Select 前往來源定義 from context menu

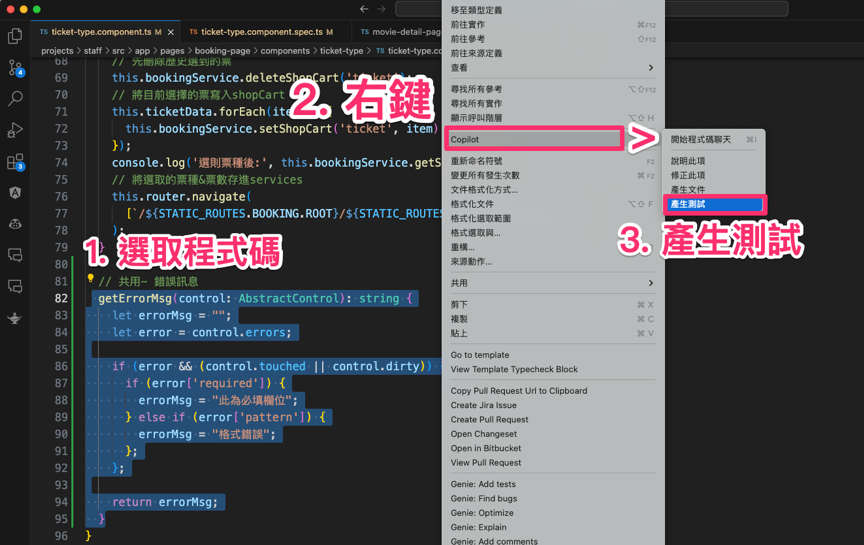click(553, 53)
